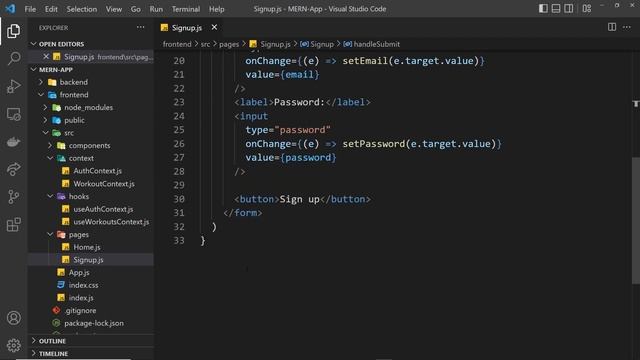Open the Selection menu
Viewport: 640px width, 360px height.
coord(82,9)
